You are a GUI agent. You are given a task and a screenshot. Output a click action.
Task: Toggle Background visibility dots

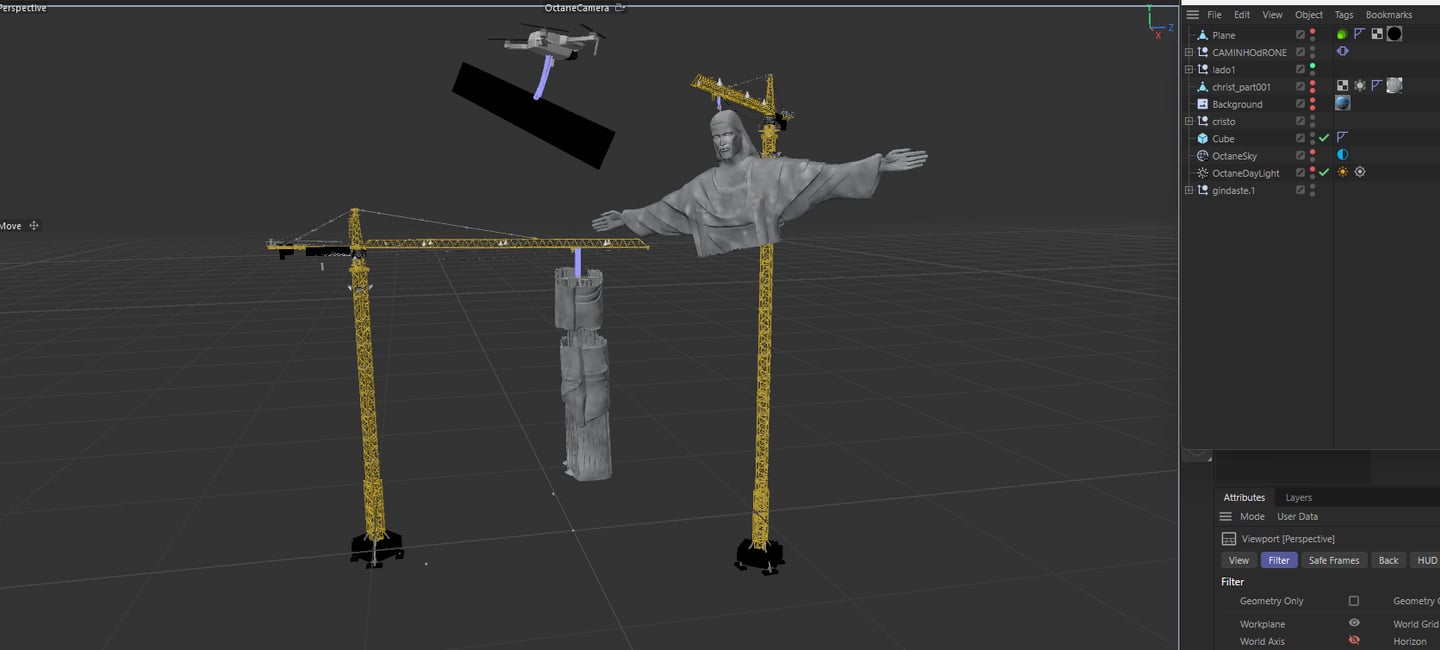(x=1312, y=104)
